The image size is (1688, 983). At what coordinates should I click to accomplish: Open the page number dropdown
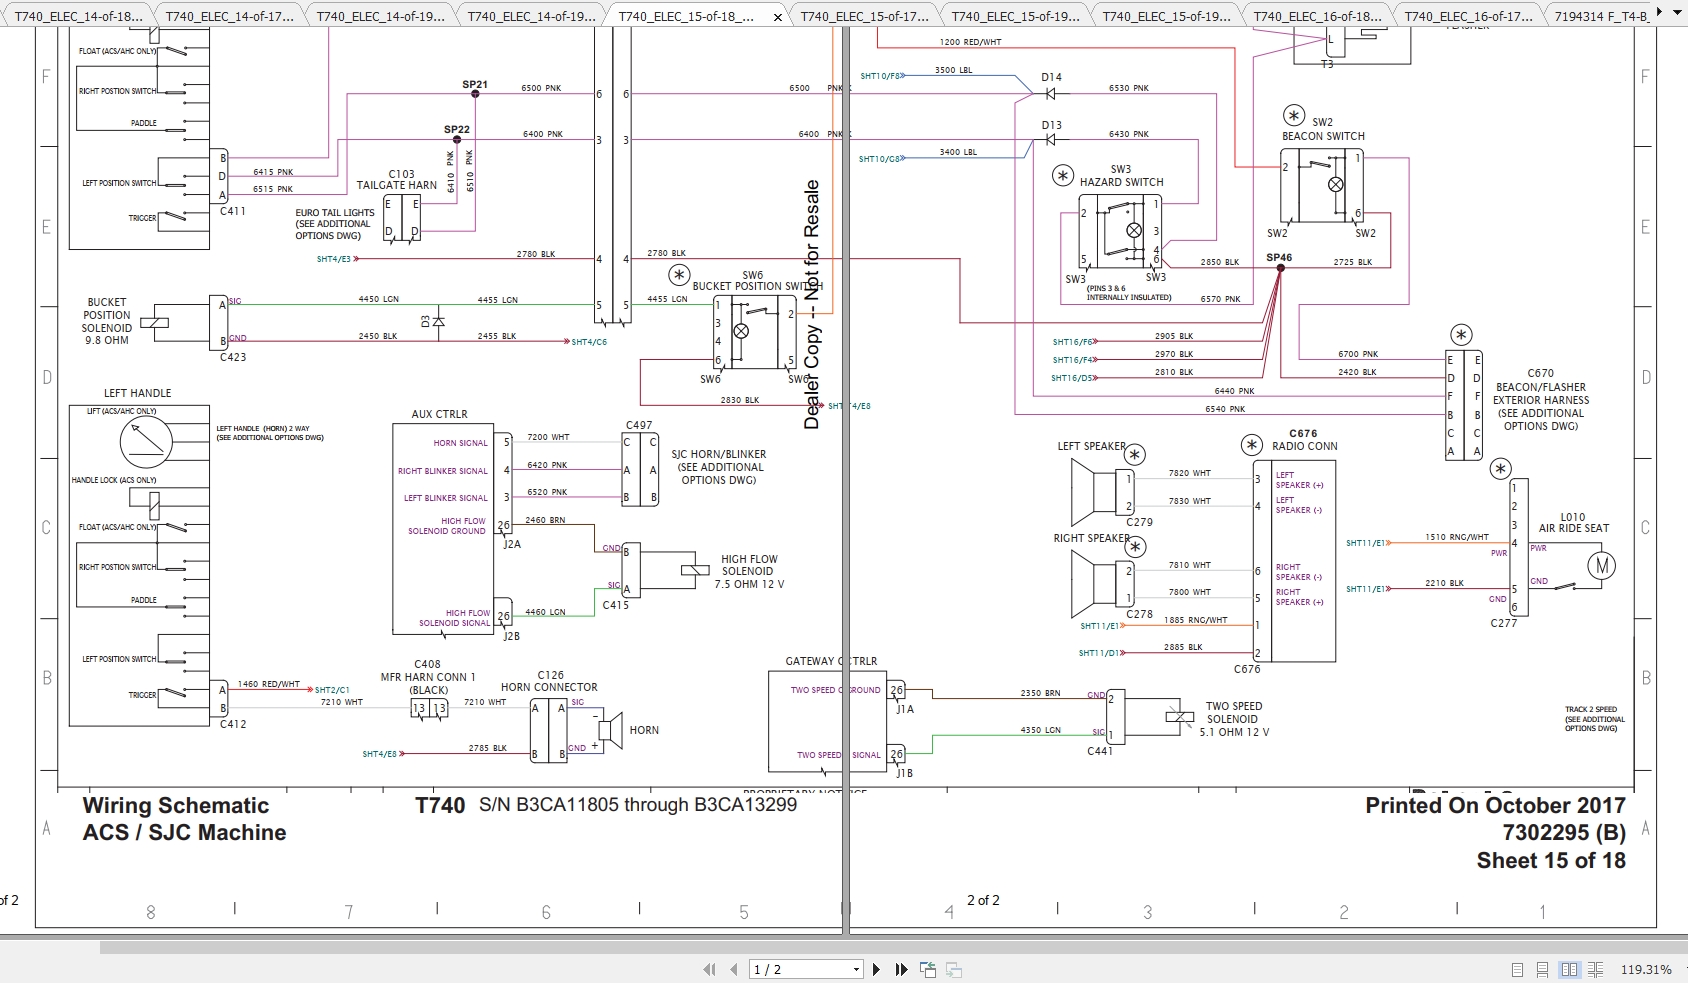tap(856, 968)
